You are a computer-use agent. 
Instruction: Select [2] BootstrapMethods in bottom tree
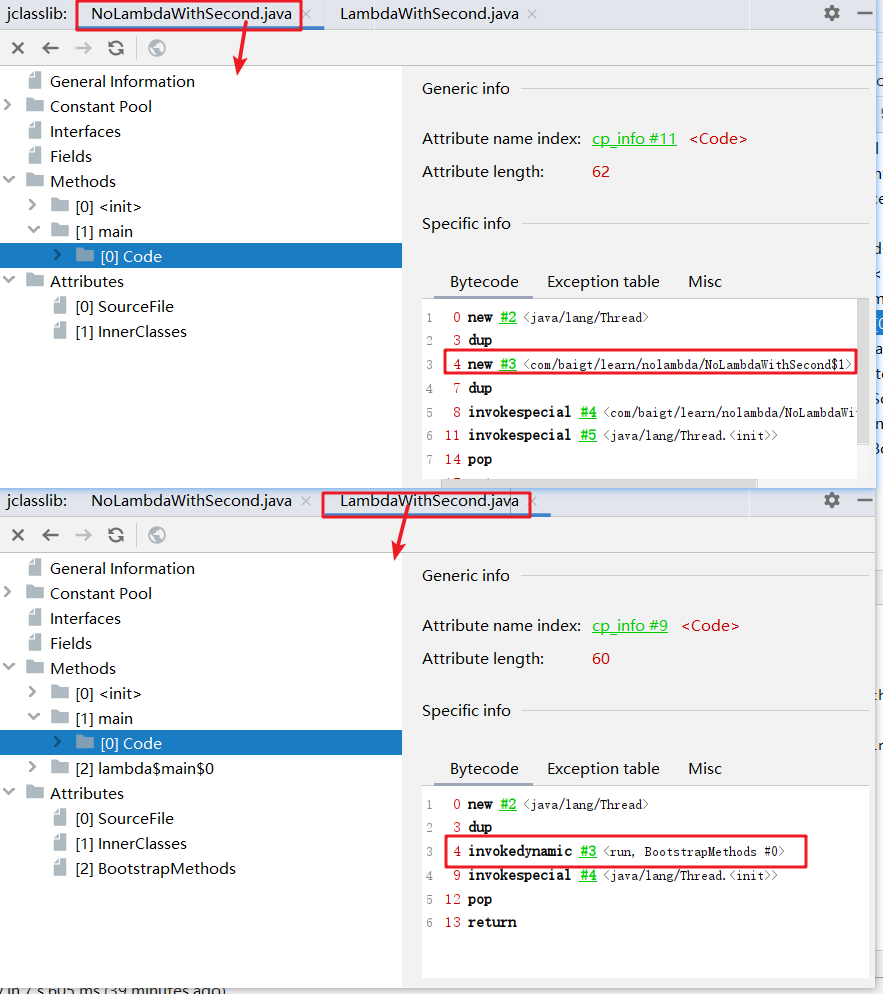(x=155, y=869)
